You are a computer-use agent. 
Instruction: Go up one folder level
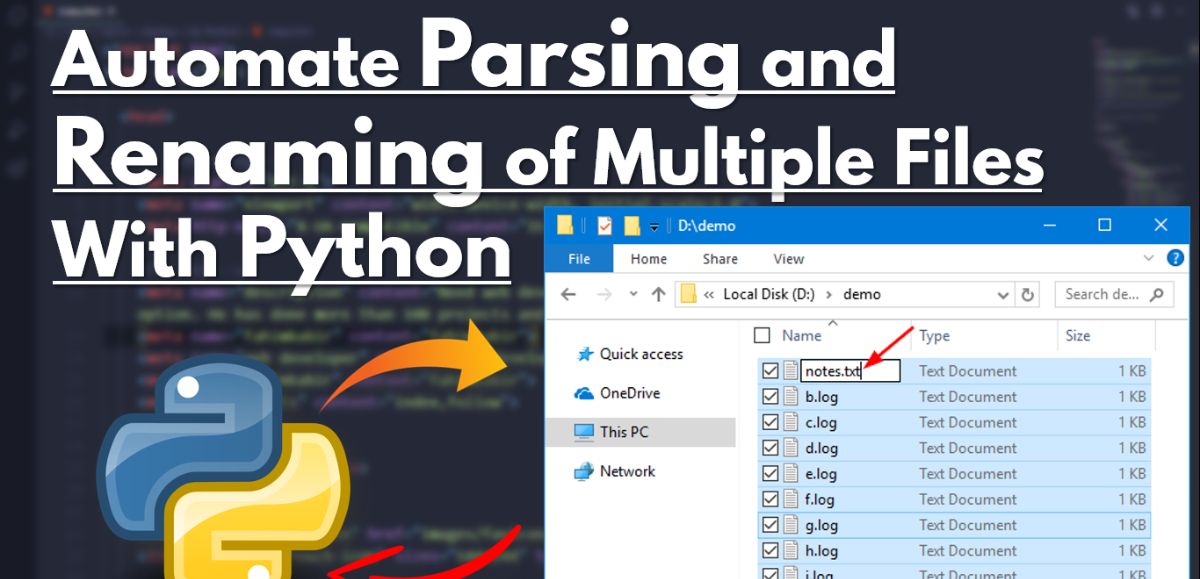[x=658, y=294]
